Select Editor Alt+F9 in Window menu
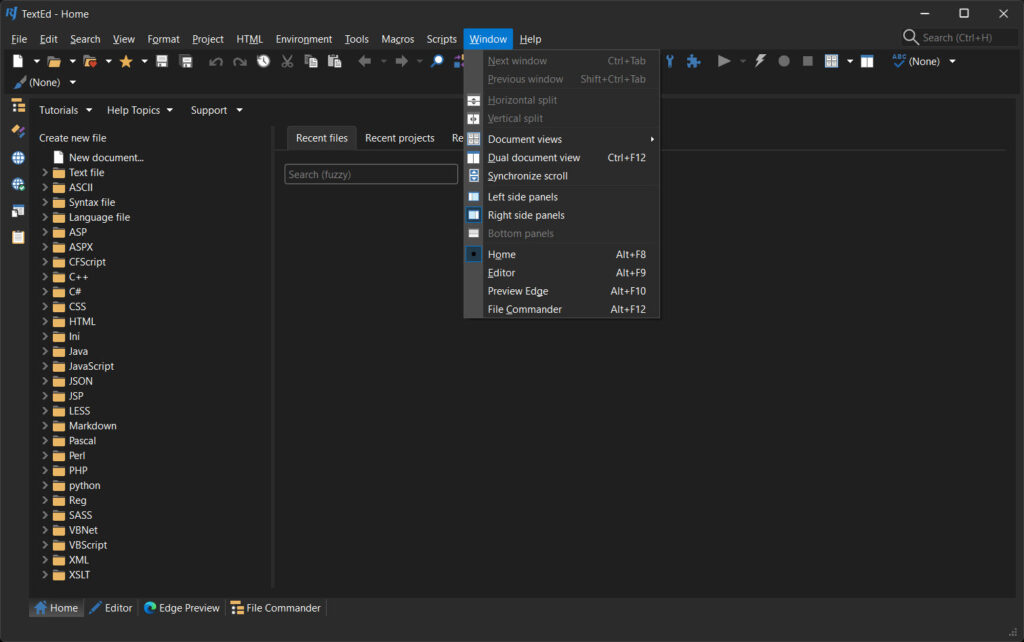Image resolution: width=1024 pixels, height=642 pixels. [562, 272]
